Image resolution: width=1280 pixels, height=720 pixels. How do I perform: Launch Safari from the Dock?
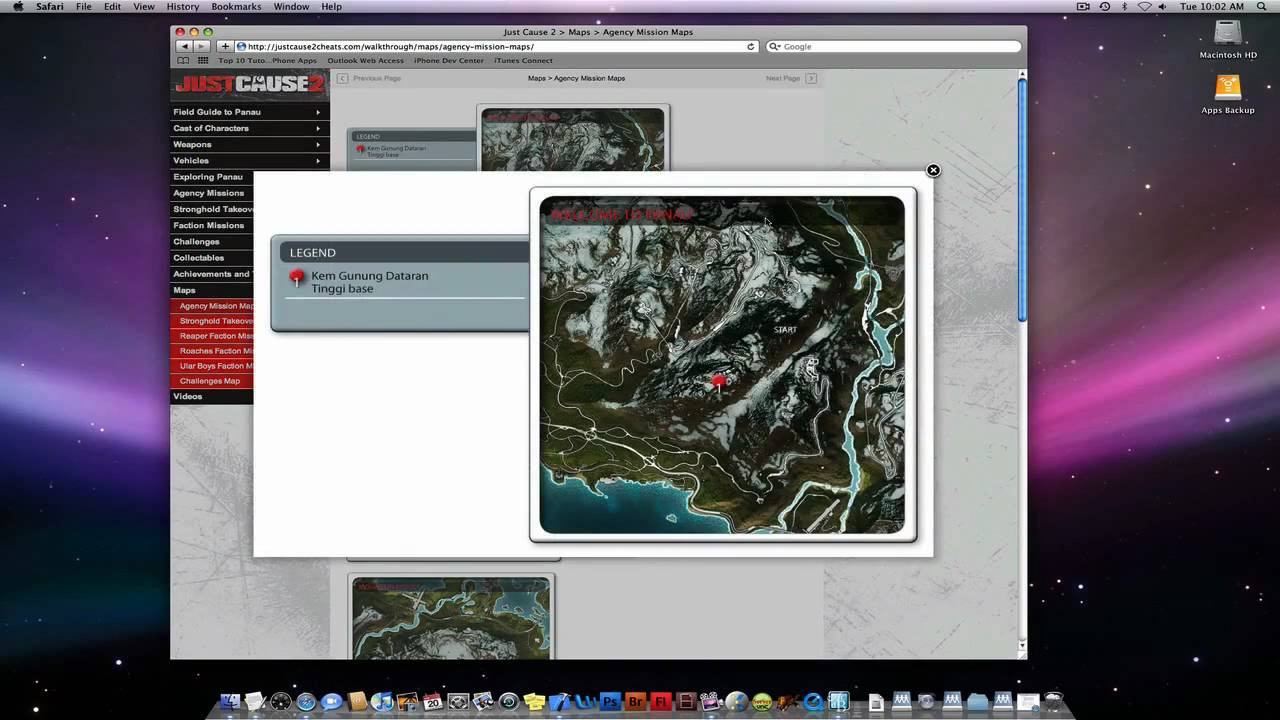pos(306,702)
